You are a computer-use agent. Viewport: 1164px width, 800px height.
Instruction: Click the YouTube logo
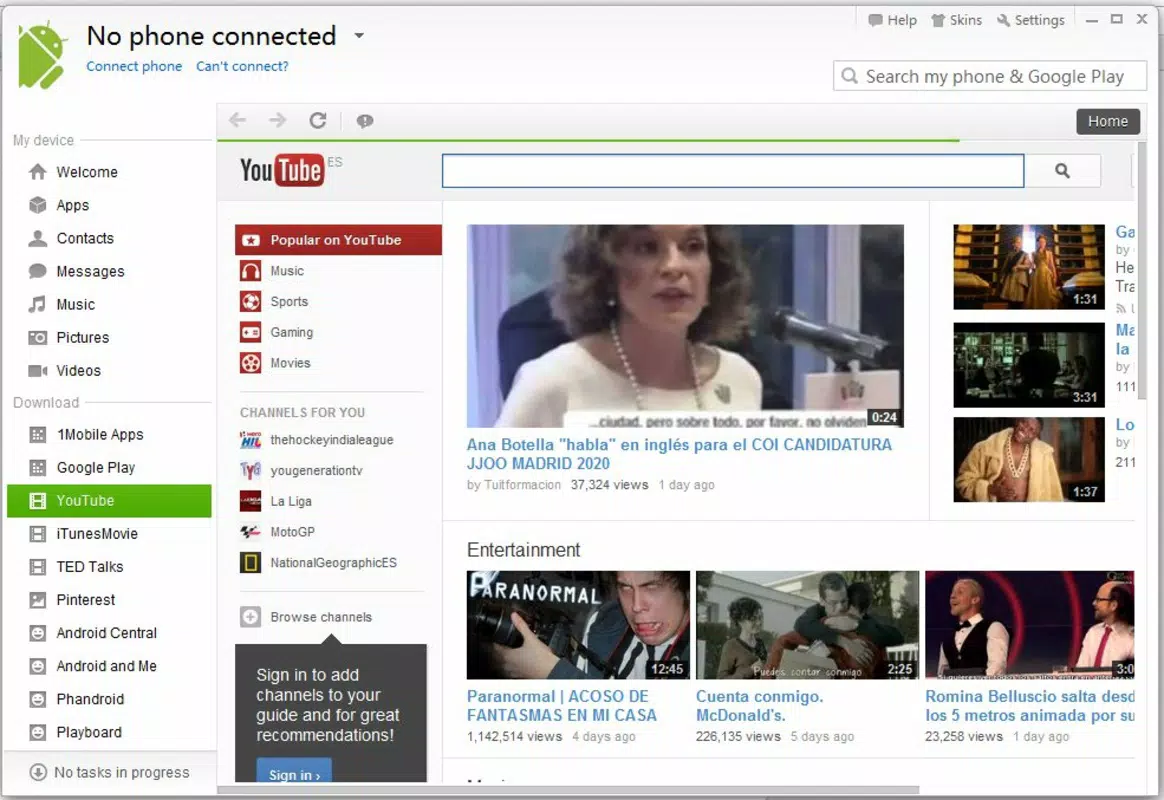point(282,170)
